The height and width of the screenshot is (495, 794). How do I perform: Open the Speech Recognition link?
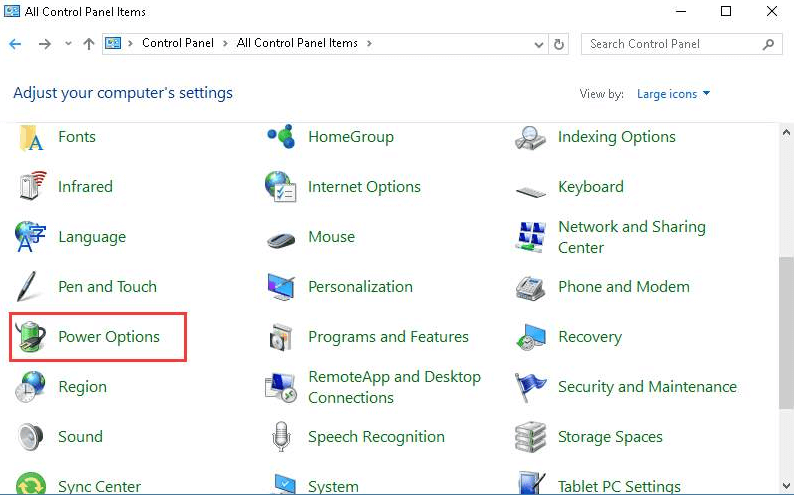376,436
